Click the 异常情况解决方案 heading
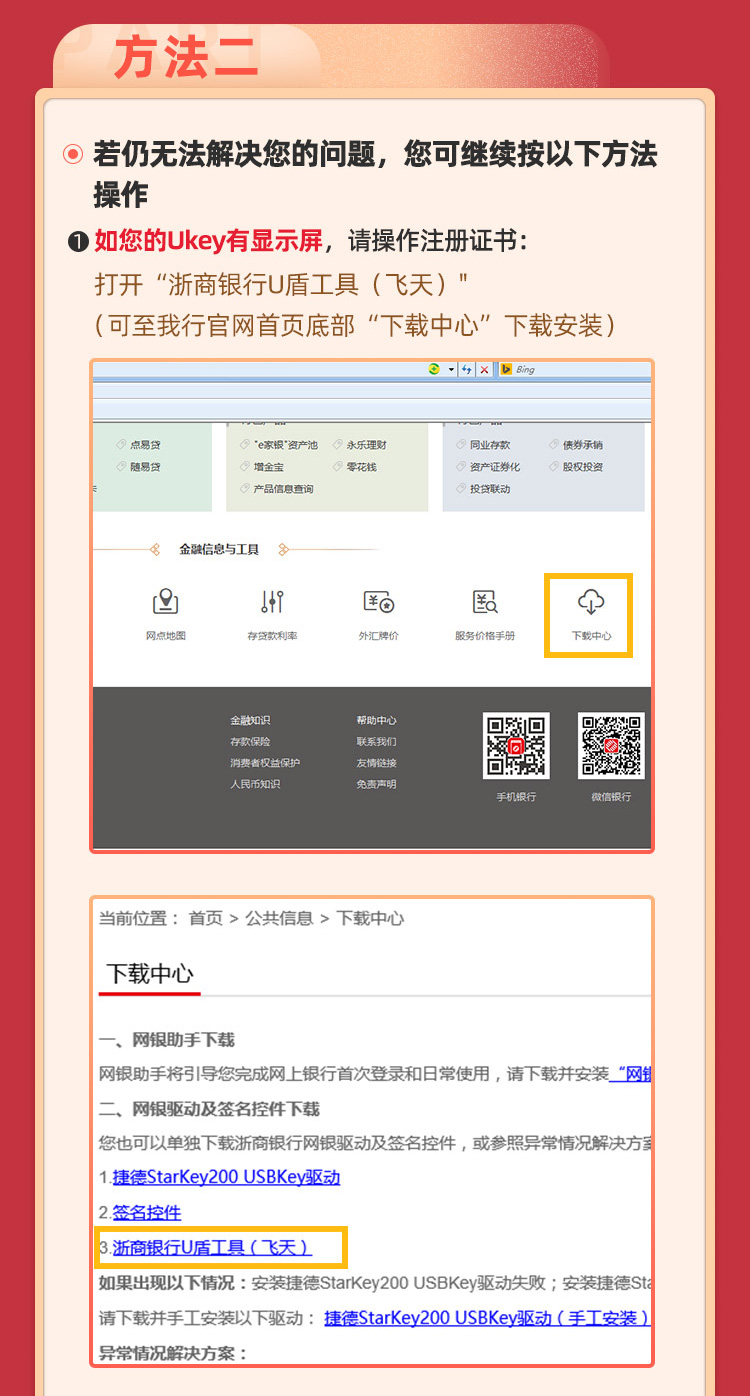This screenshot has width=750, height=1396. (173, 1353)
